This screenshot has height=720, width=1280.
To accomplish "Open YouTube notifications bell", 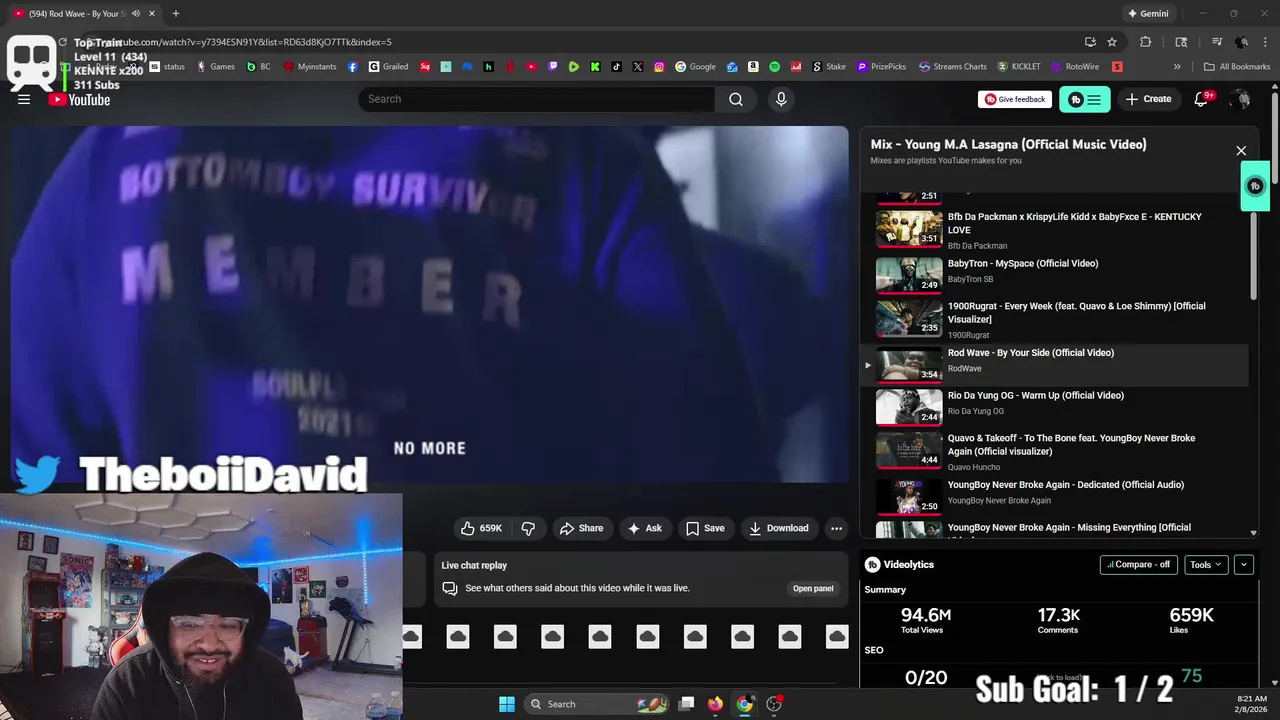I will click(x=1202, y=99).
